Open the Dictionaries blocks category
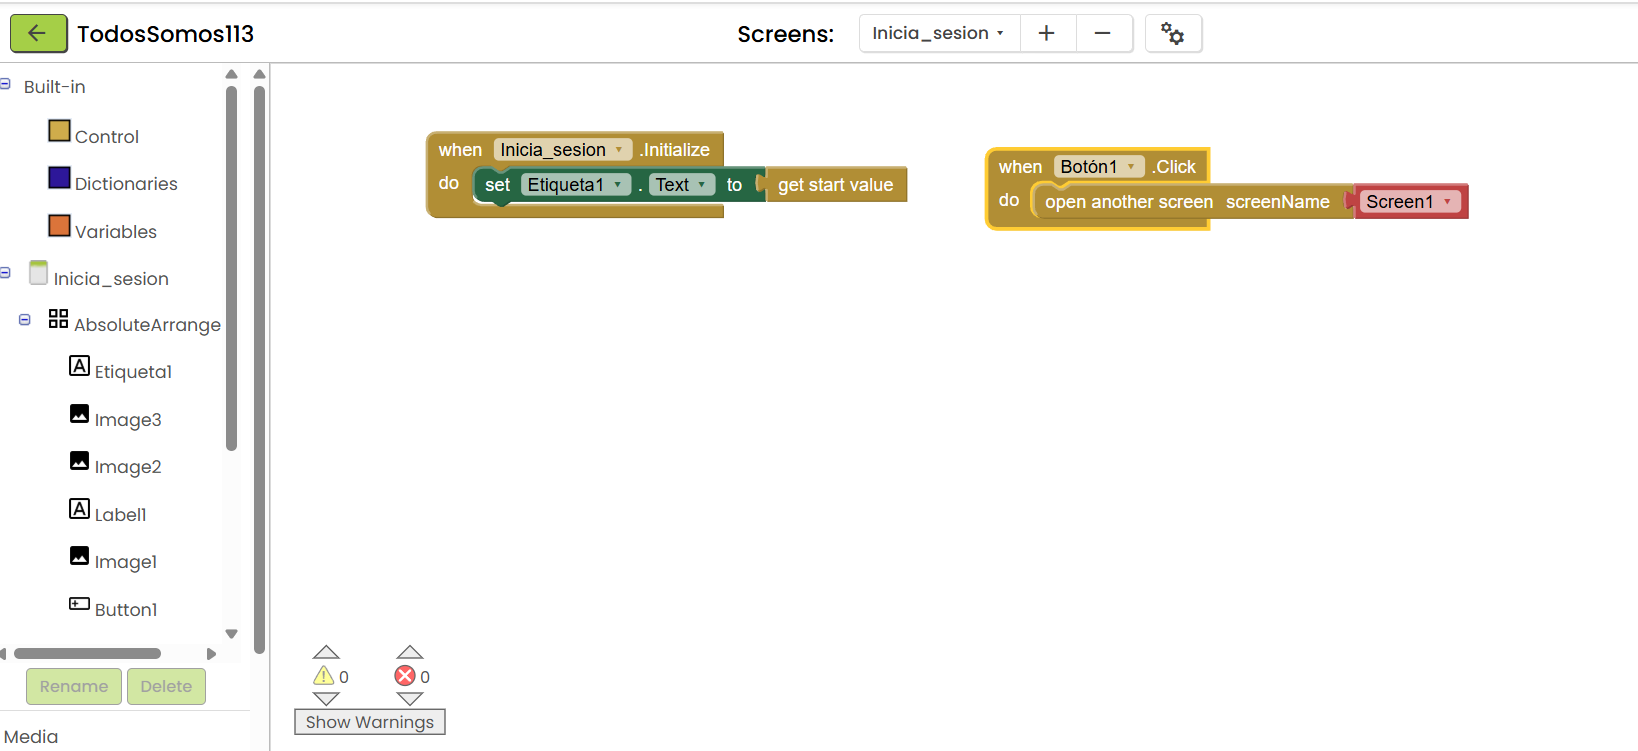 (125, 184)
